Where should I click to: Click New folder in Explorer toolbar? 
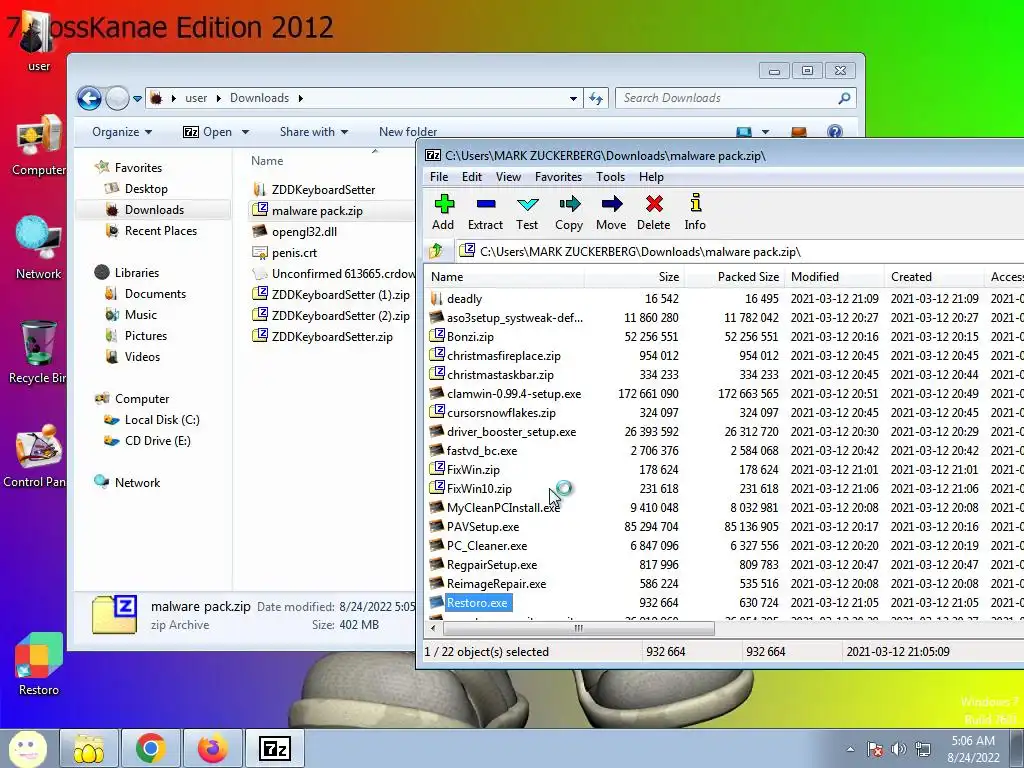click(408, 132)
